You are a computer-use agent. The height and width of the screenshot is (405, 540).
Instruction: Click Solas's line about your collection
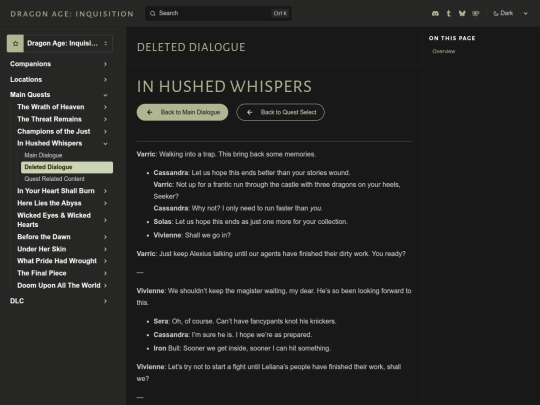coord(251,222)
